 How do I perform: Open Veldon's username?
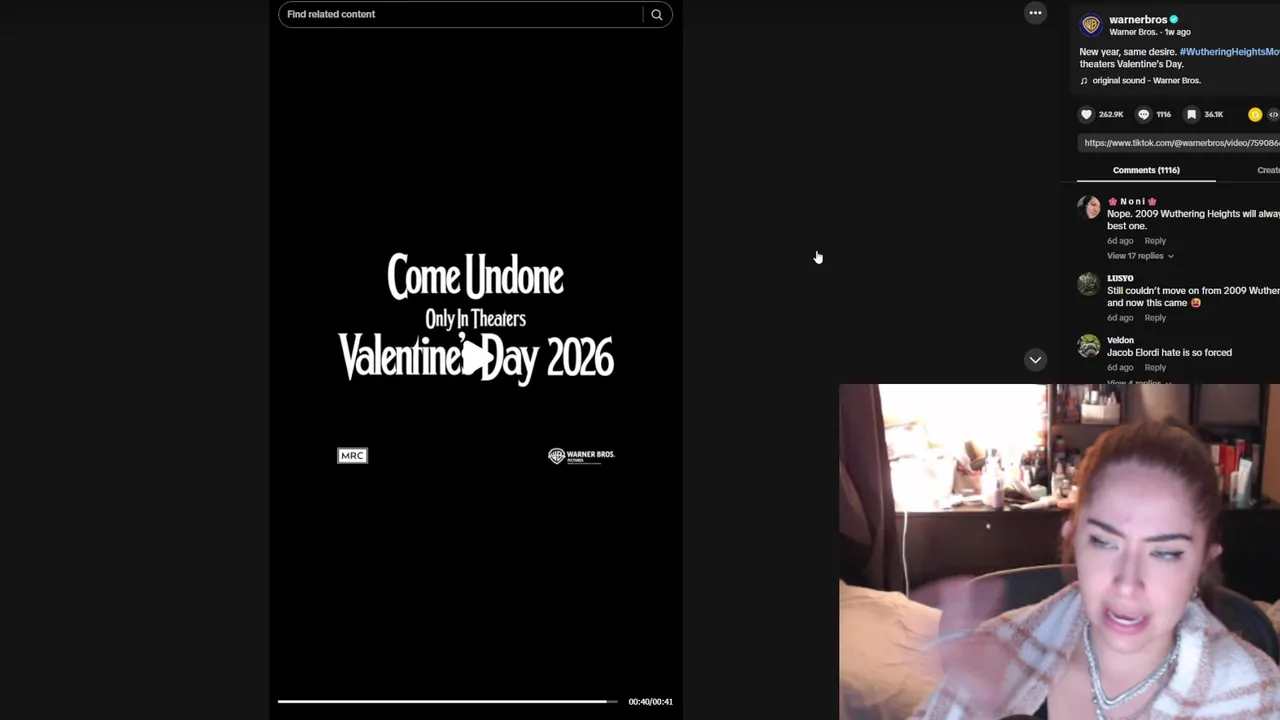tap(1120, 340)
